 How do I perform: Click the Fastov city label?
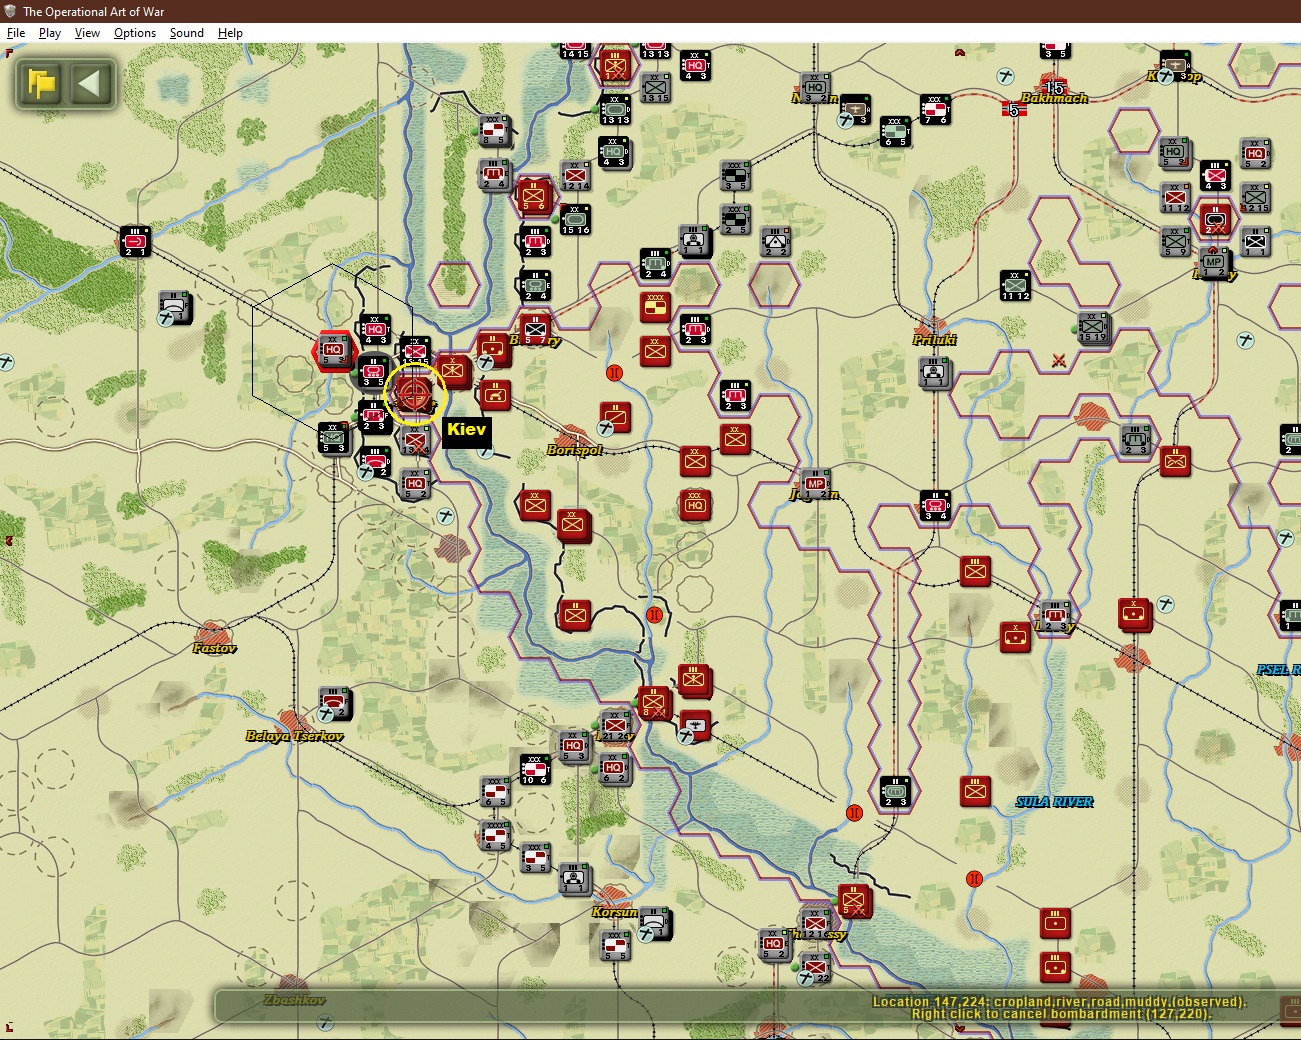214,648
